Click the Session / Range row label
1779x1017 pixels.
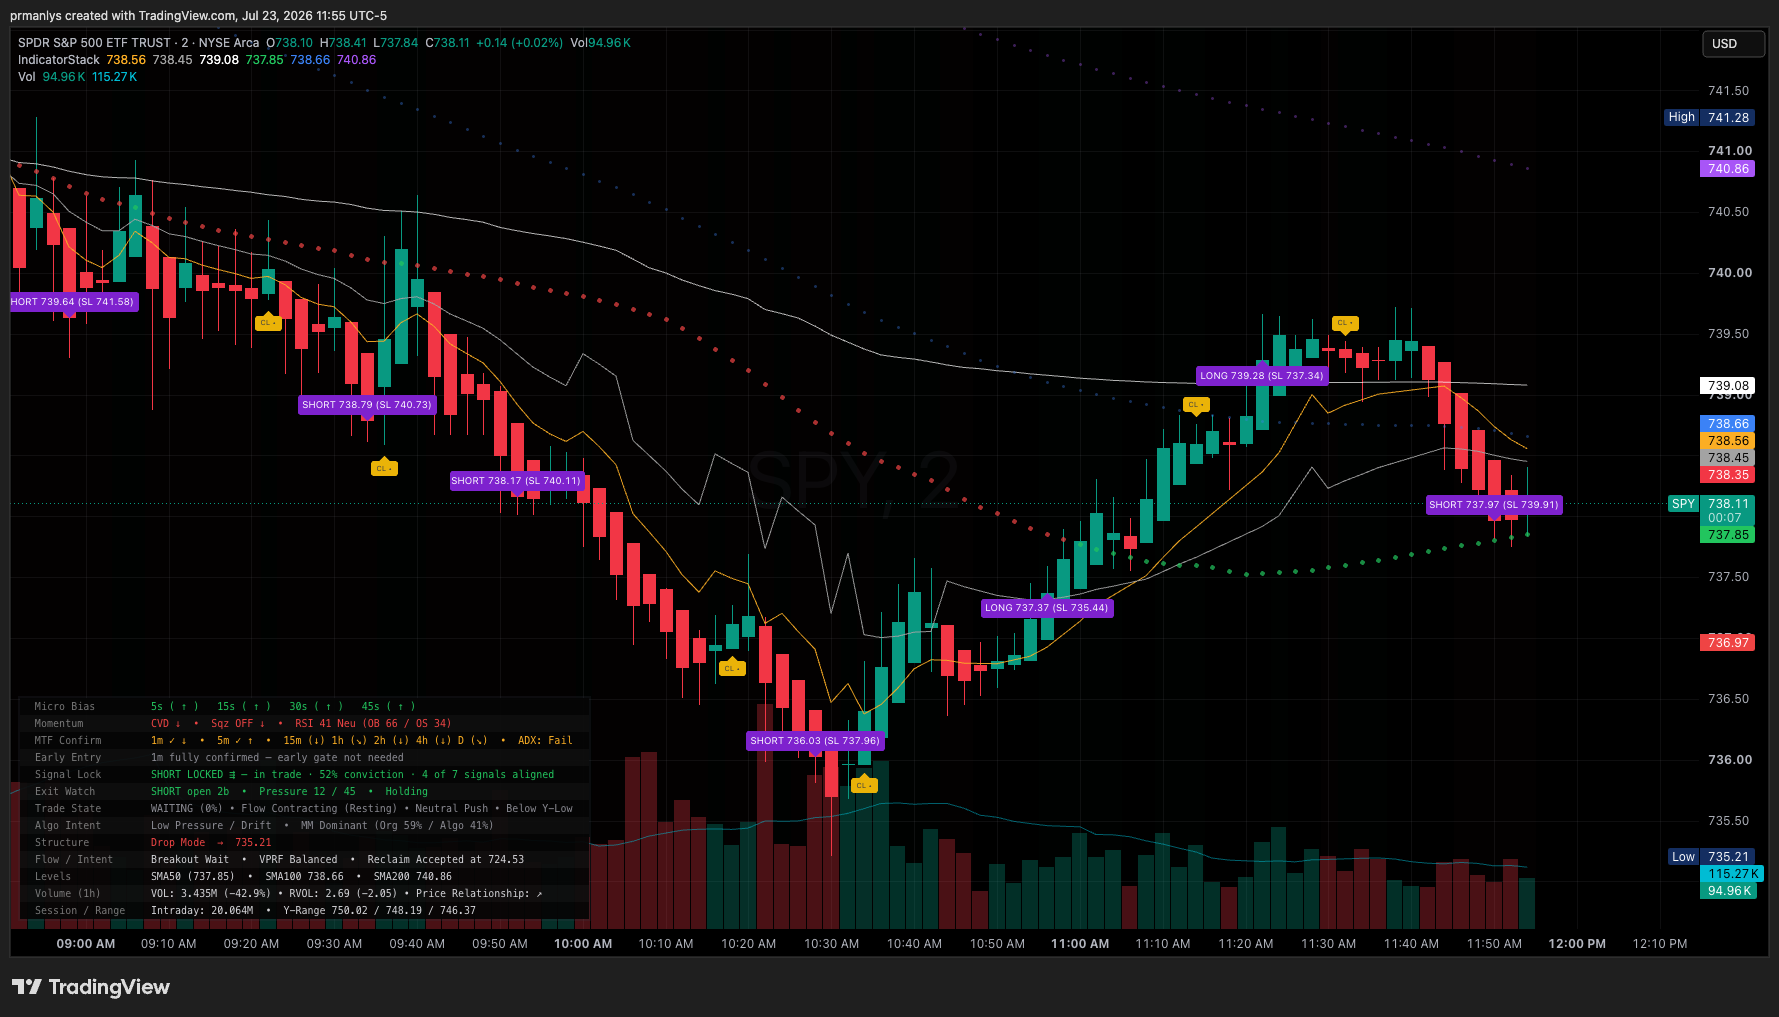[80, 911]
